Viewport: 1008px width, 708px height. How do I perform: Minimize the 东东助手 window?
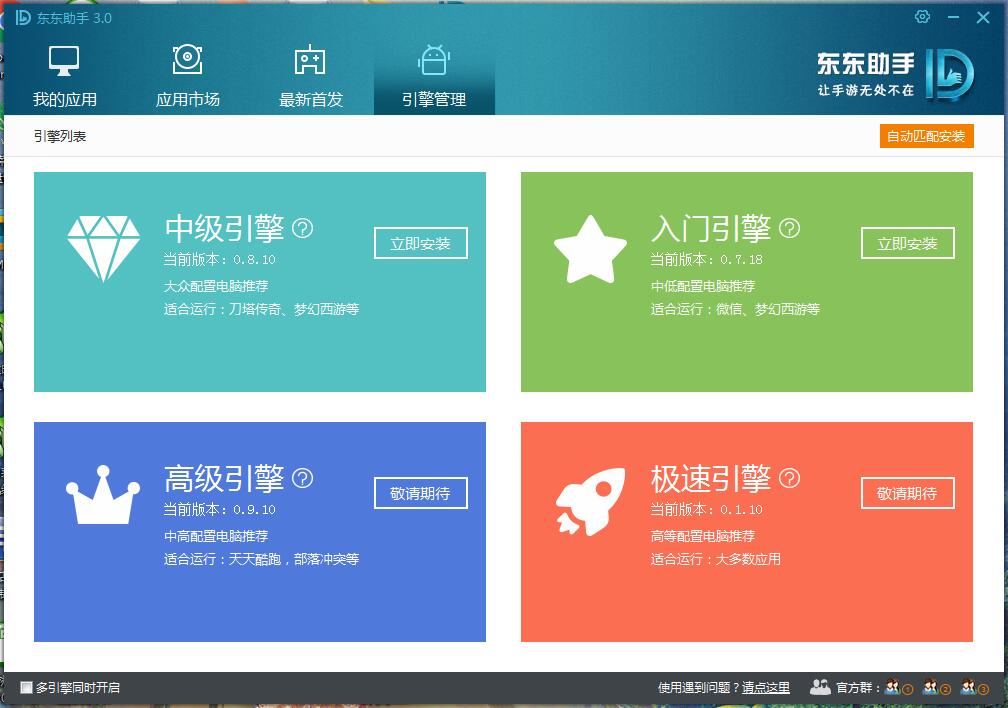coord(953,17)
